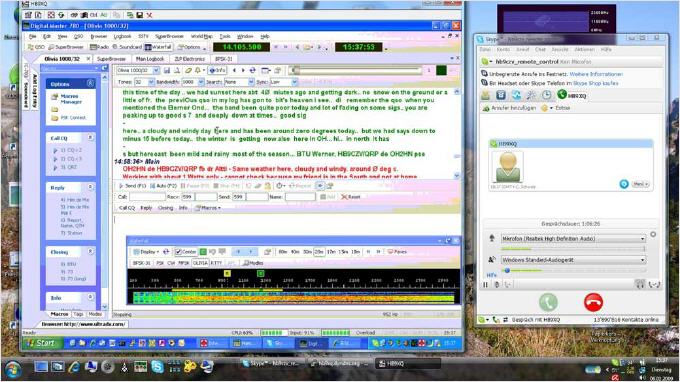Click the Info icon in mode toolbar

pyautogui.click(x=217, y=70)
